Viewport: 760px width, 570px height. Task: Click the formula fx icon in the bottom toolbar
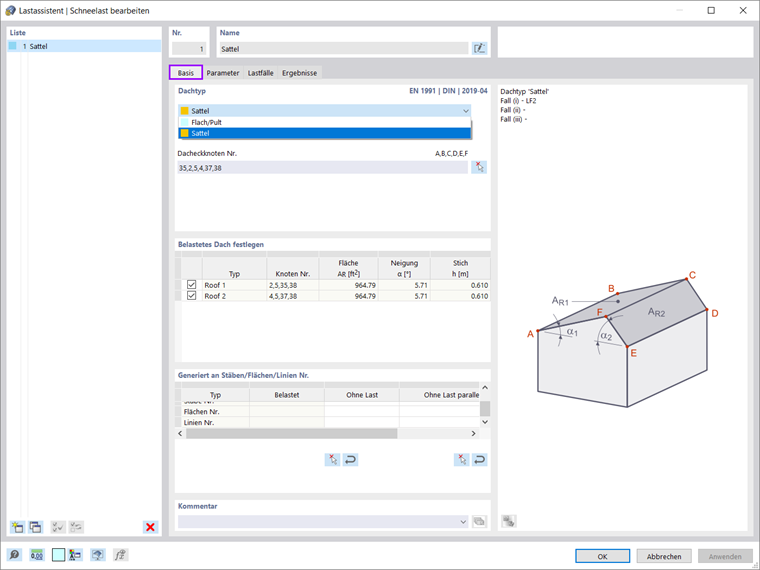coord(120,555)
